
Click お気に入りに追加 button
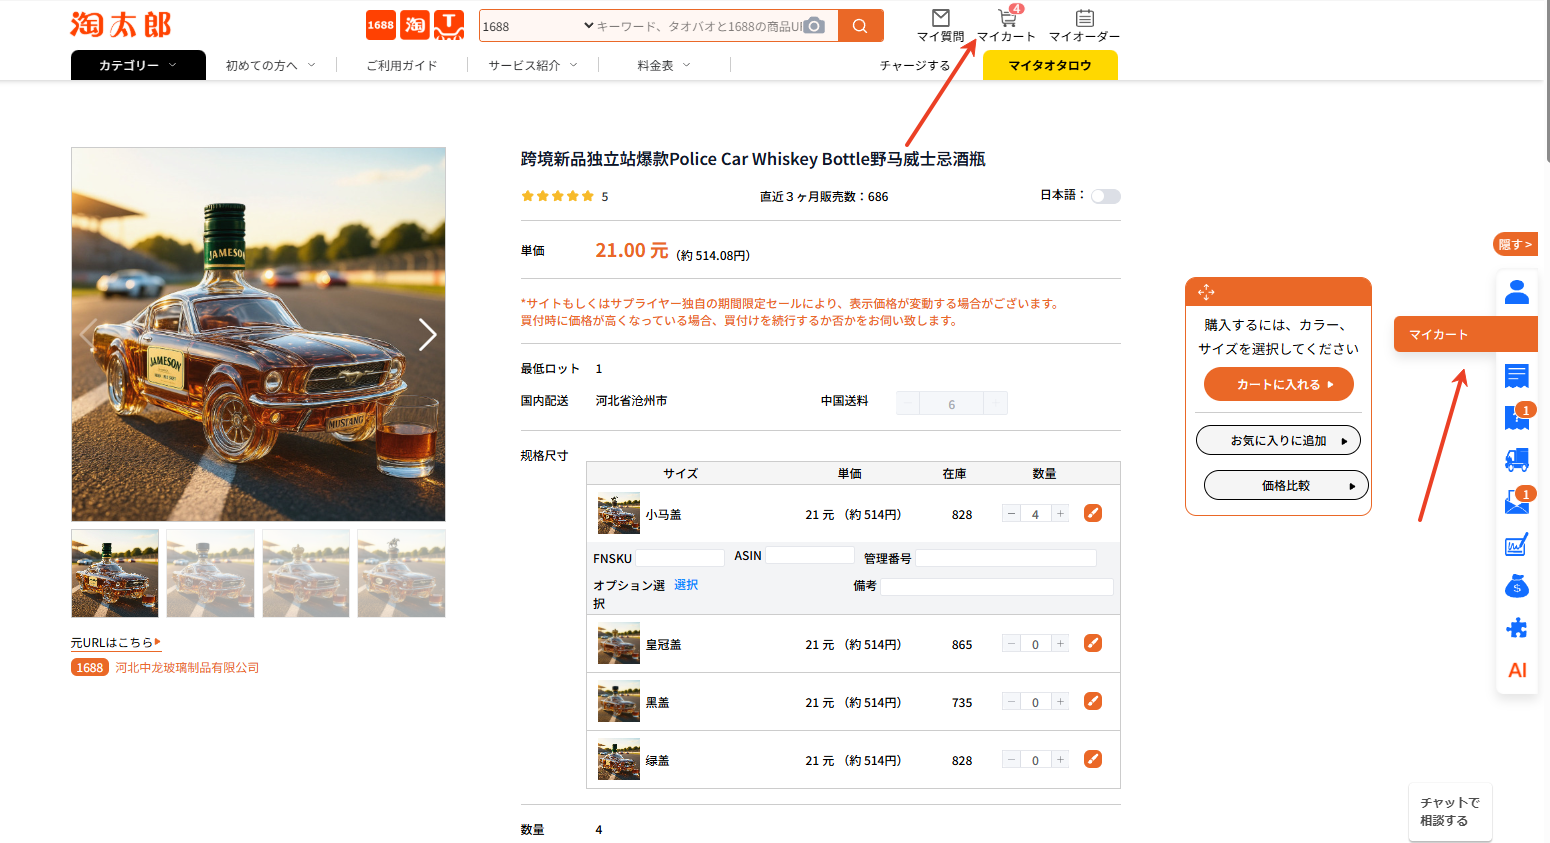1279,440
